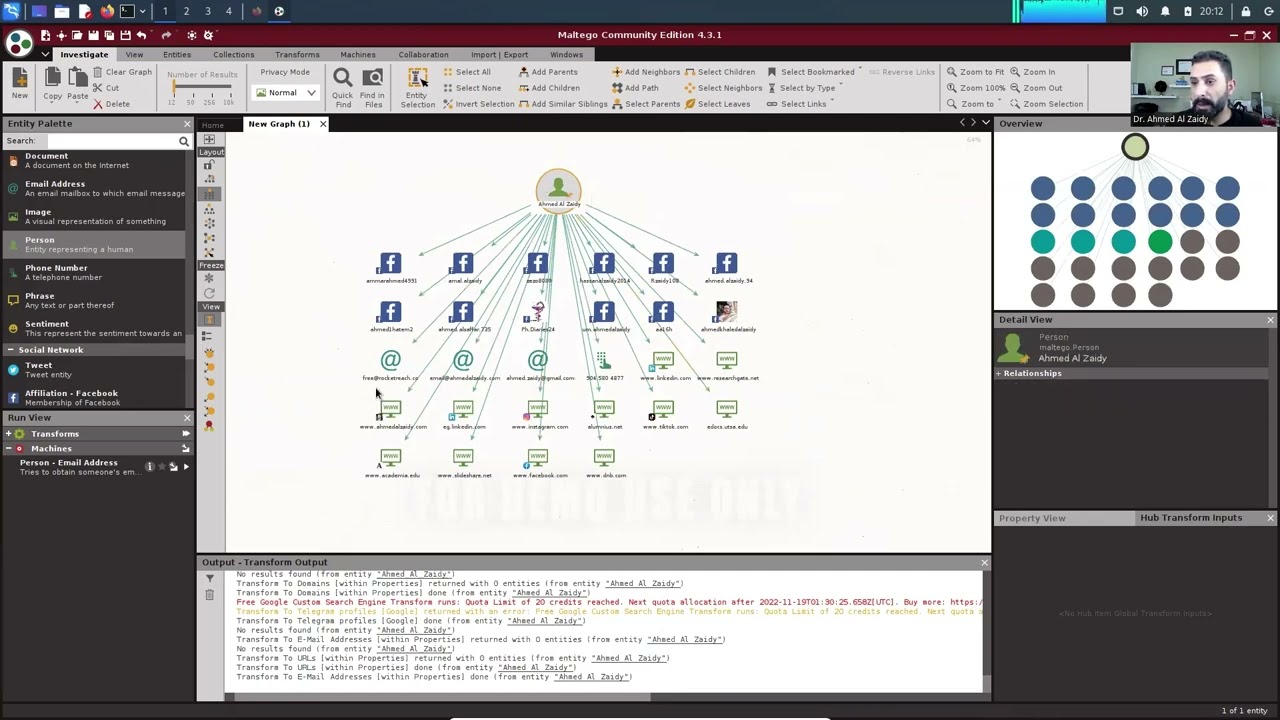Expand Transforms in Run View
1280x720 pixels.
pos(8,434)
